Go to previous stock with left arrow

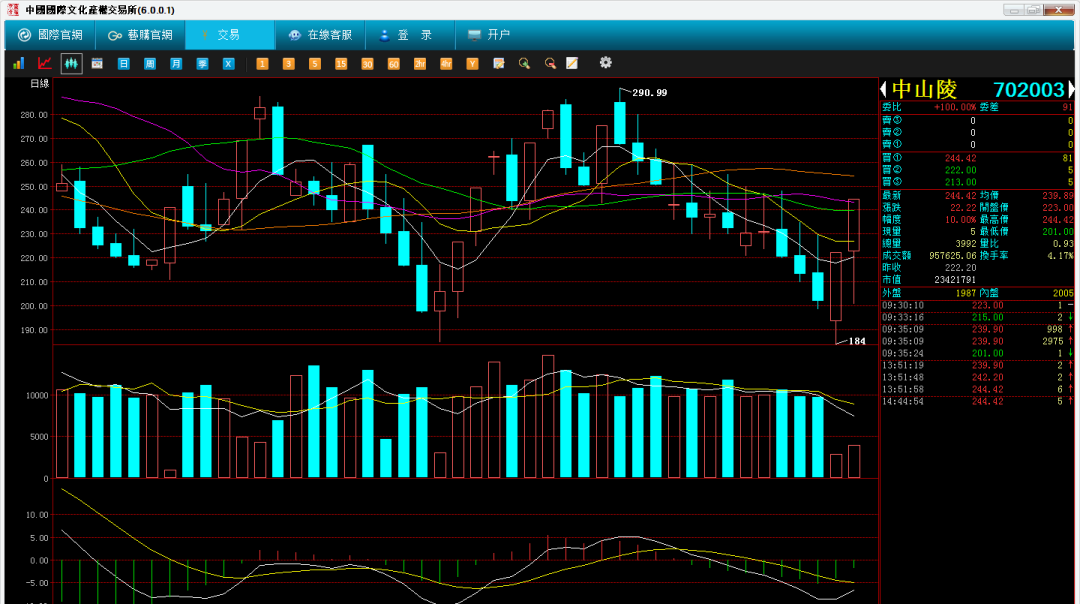click(884, 89)
